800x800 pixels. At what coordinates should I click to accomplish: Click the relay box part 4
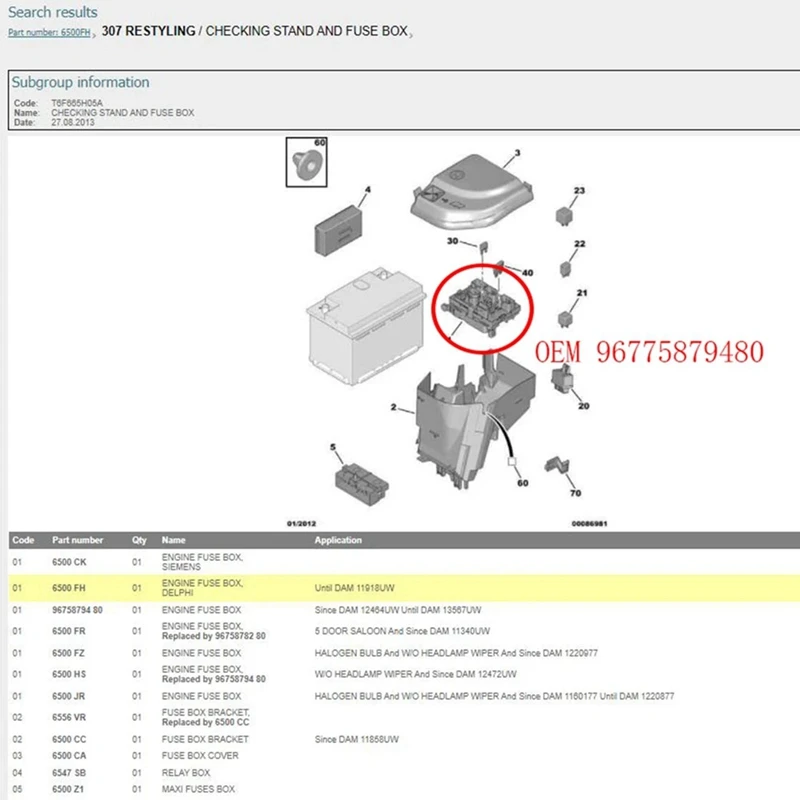point(339,230)
